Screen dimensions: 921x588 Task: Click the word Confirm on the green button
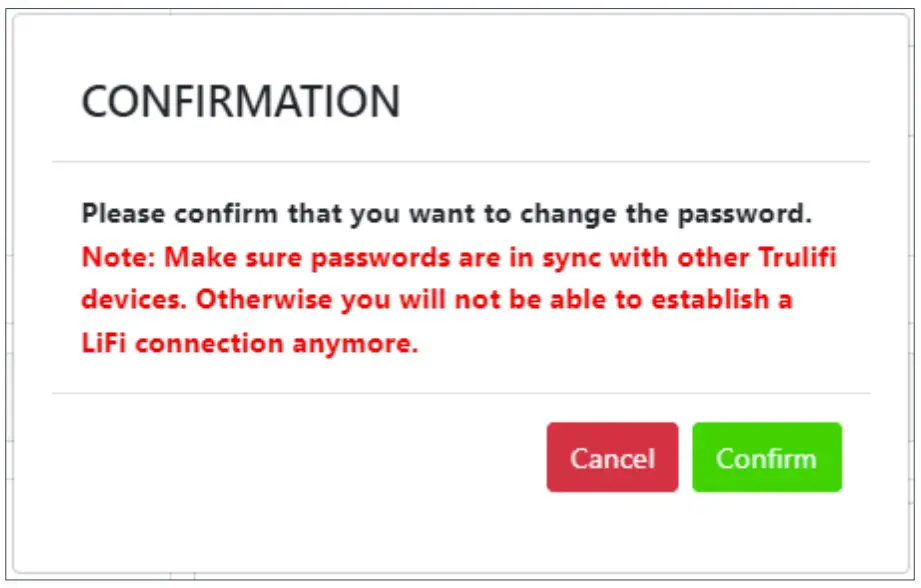(766, 457)
